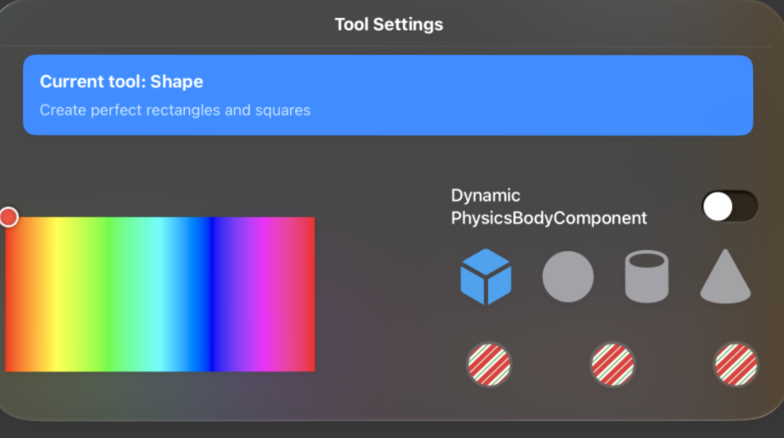Viewport: 784px width, 438px height.
Task: Select the blue cube shape
Action: (x=486, y=277)
